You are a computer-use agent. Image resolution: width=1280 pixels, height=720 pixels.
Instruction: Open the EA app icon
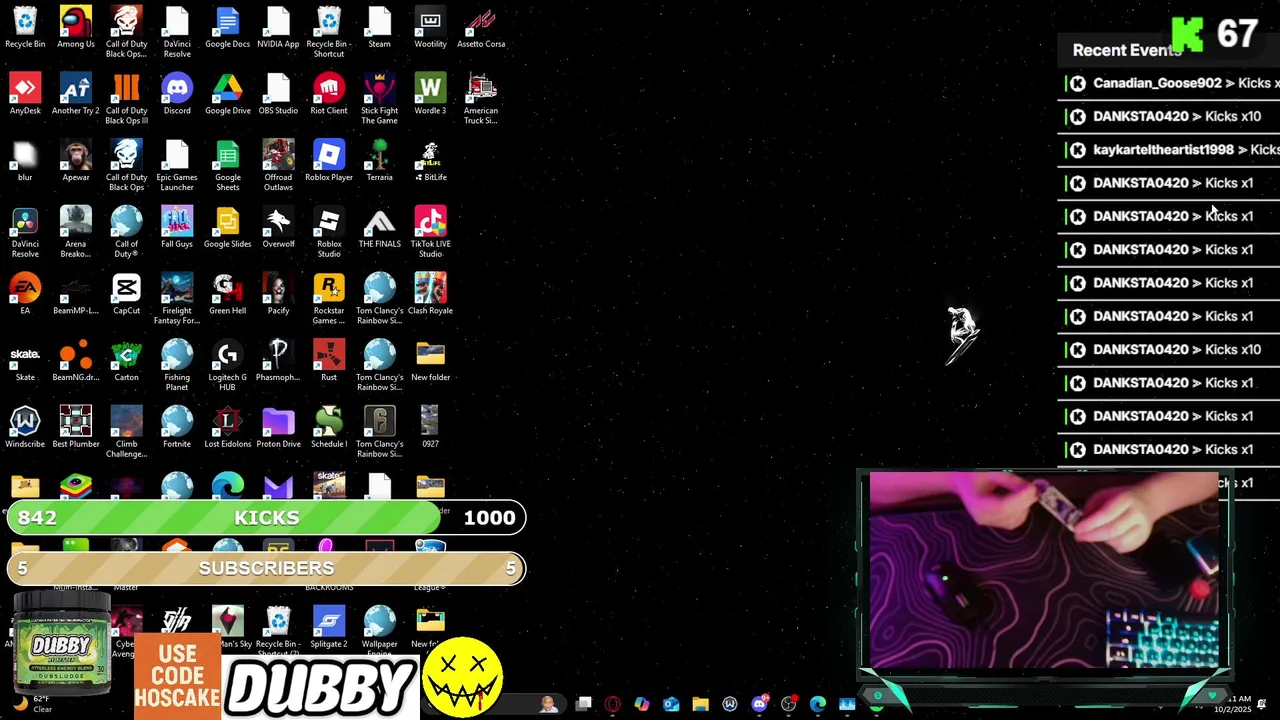(25, 294)
